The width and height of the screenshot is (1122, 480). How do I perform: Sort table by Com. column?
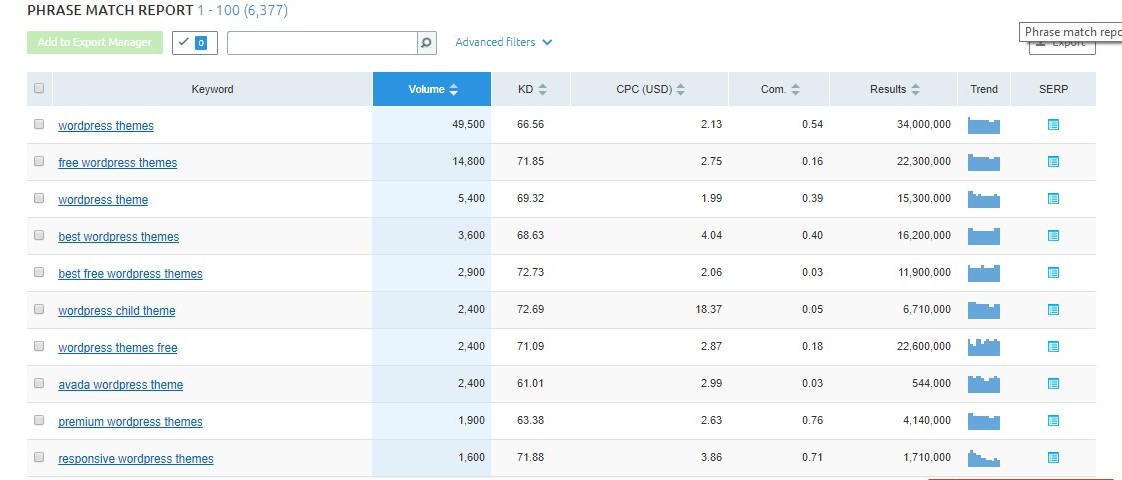[779, 89]
